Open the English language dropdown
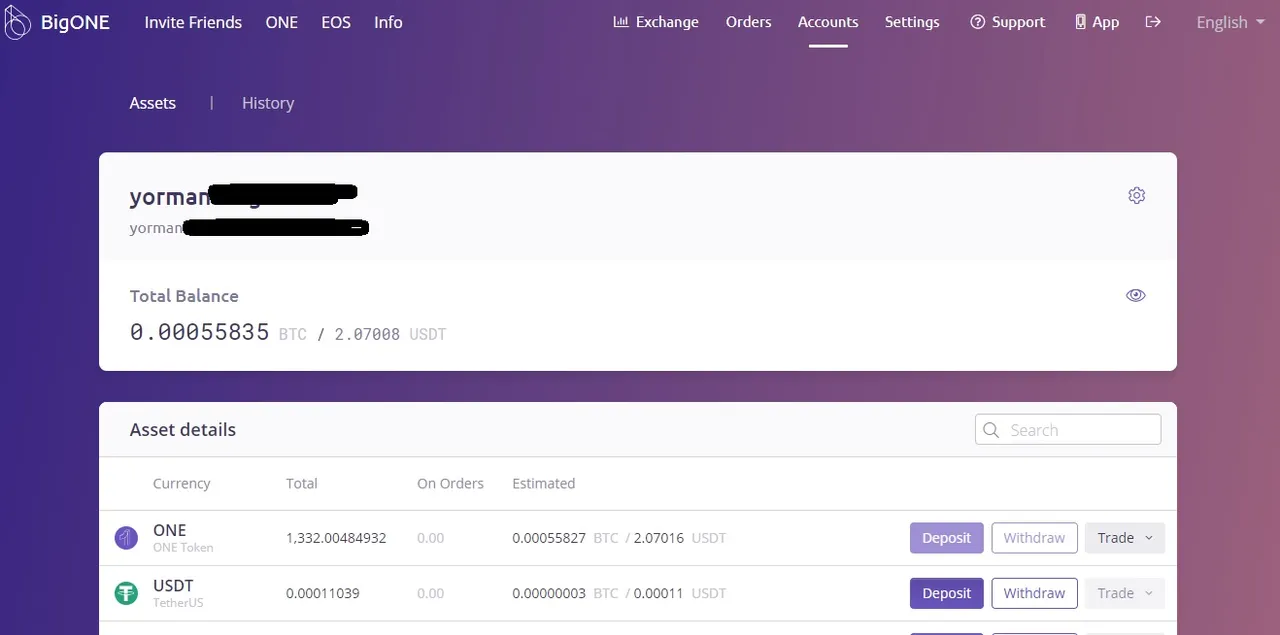This screenshot has height=635, width=1280. 1230,22
